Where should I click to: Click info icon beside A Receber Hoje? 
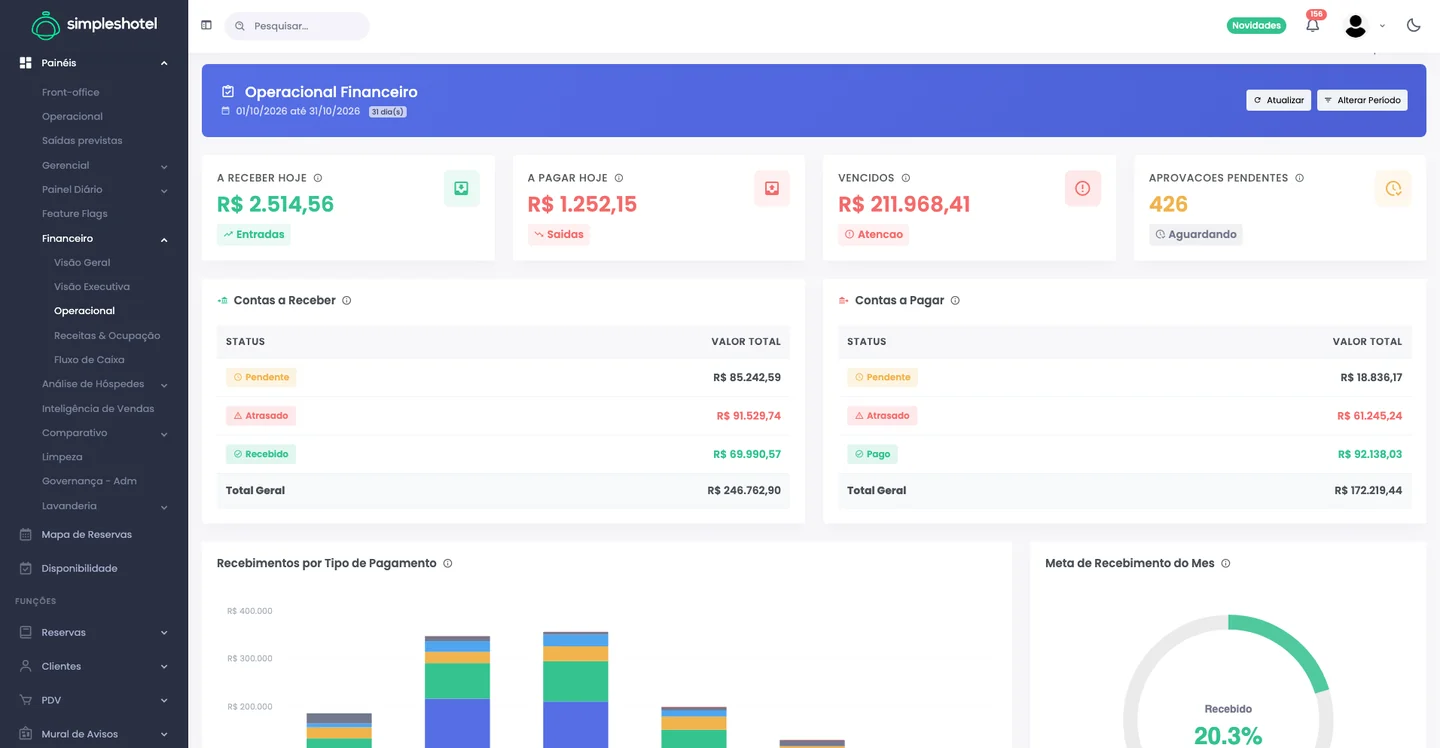coord(318,178)
